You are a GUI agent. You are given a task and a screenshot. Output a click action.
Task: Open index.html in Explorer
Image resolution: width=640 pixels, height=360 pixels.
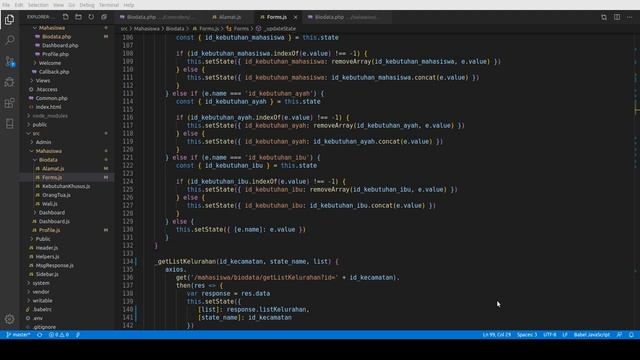(x=48, y=107)
